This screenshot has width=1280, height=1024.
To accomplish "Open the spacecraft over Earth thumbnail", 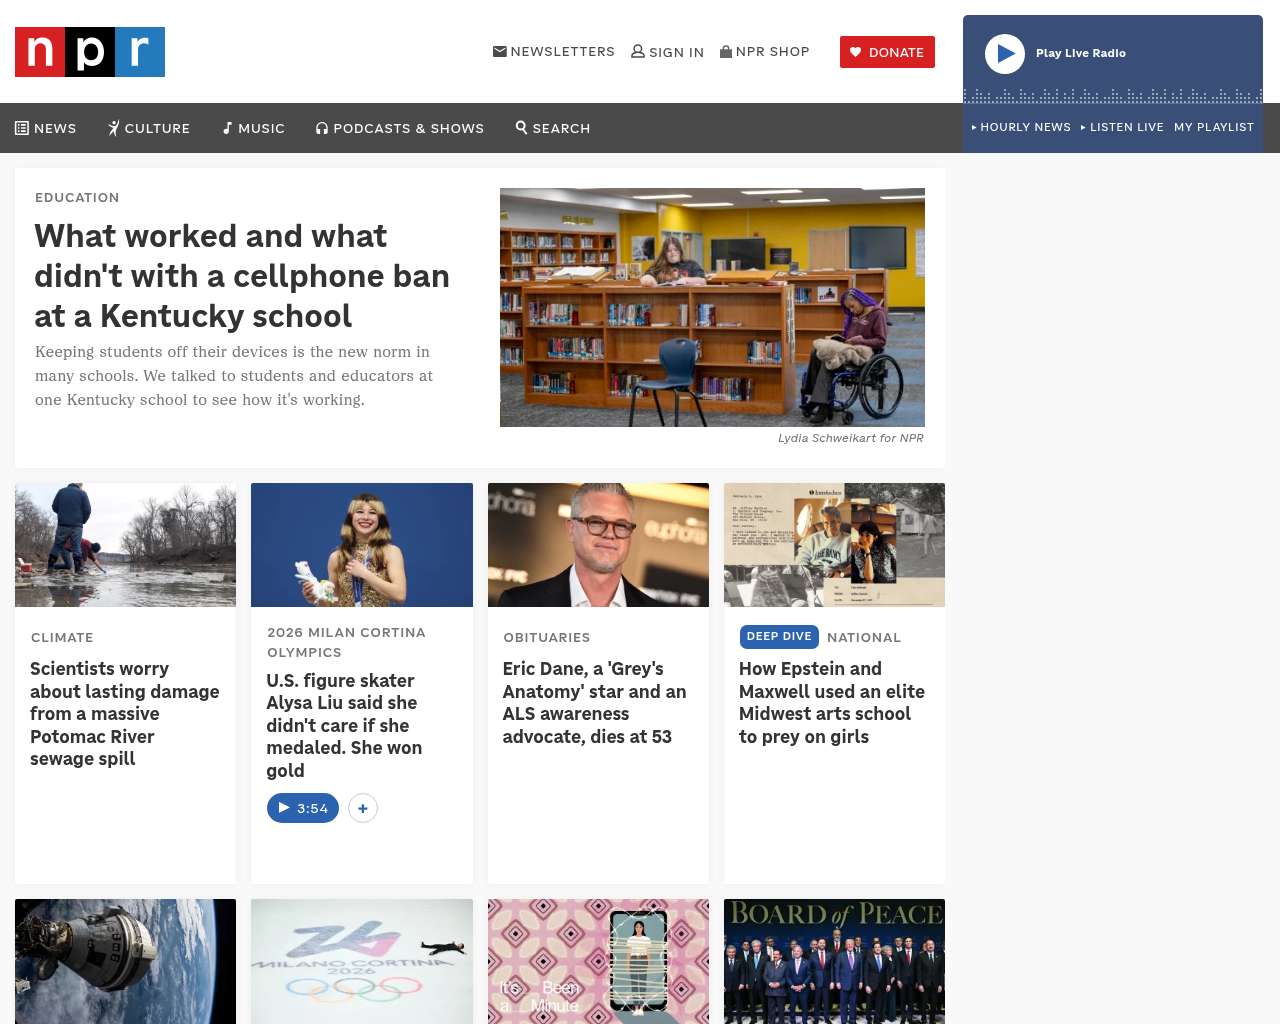I will [125, 961].
